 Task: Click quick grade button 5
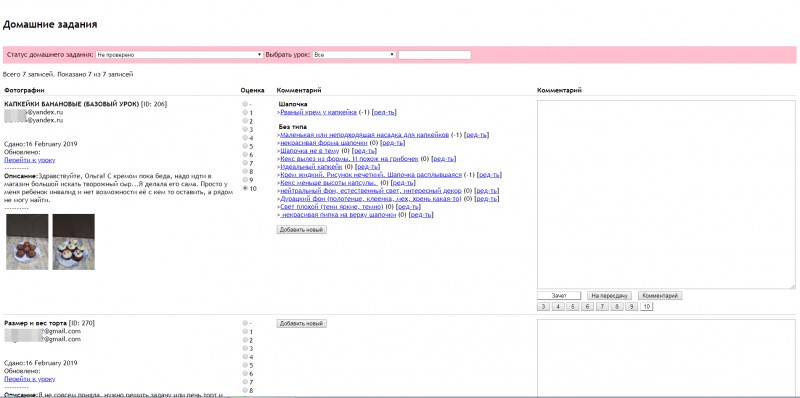pos(573,307)
